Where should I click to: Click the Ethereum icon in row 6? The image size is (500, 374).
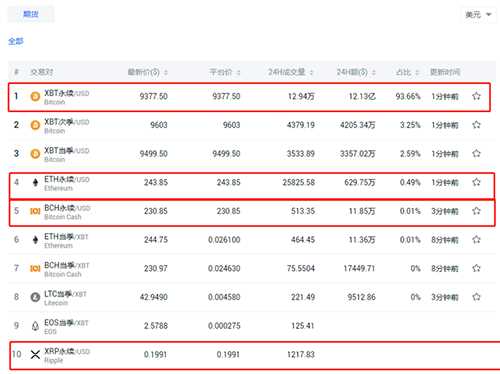[35, 240]
